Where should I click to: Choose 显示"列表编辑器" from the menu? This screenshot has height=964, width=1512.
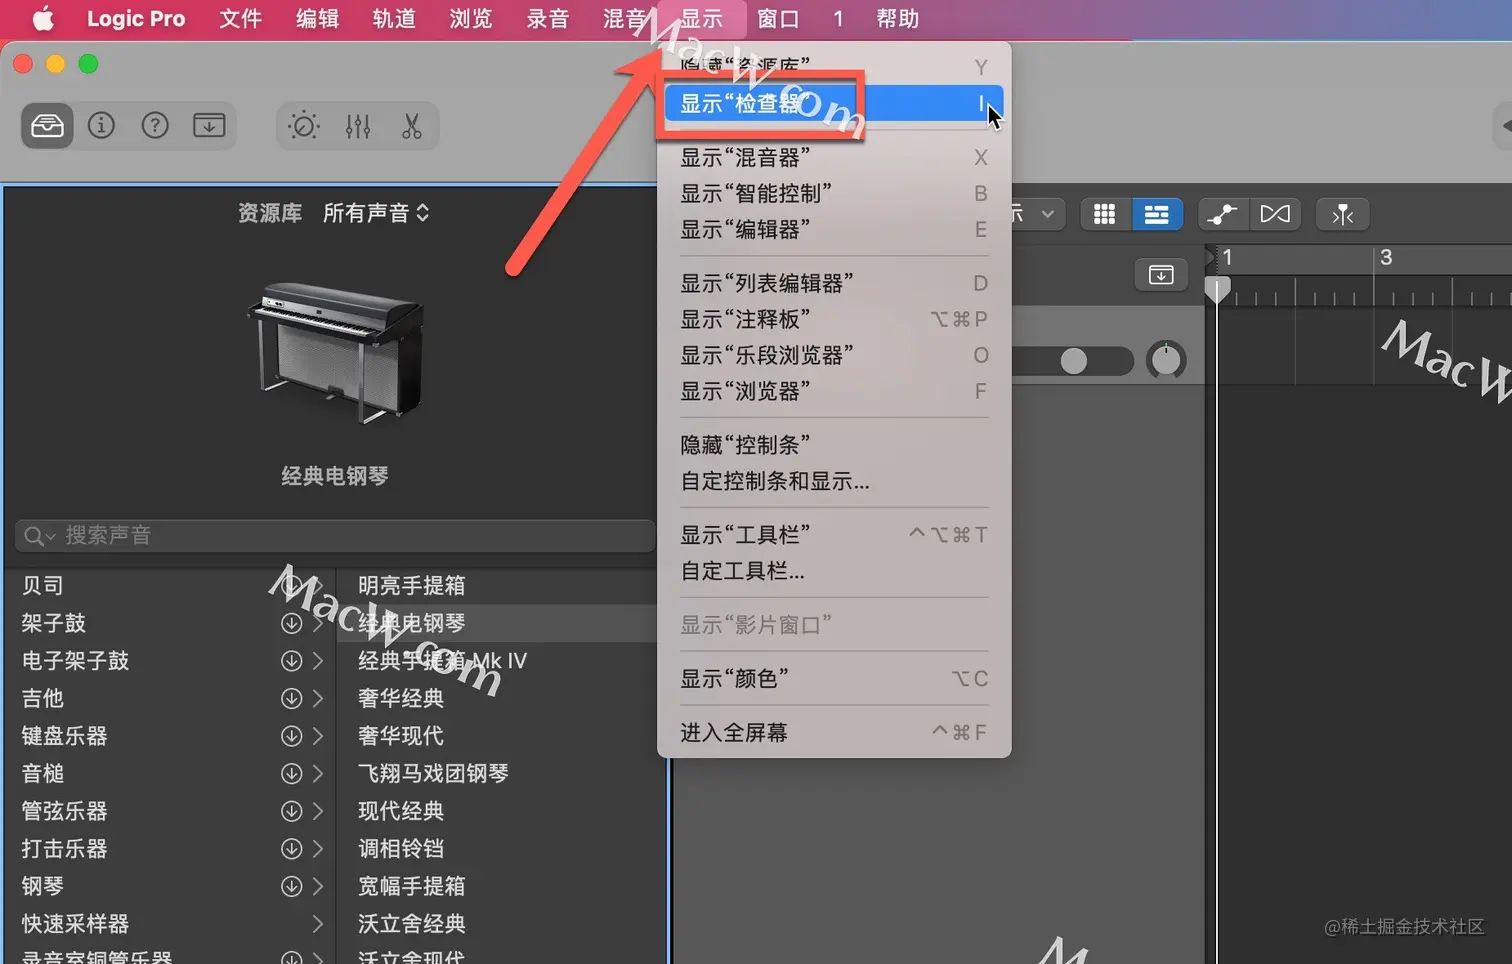[x=833, y=284]
